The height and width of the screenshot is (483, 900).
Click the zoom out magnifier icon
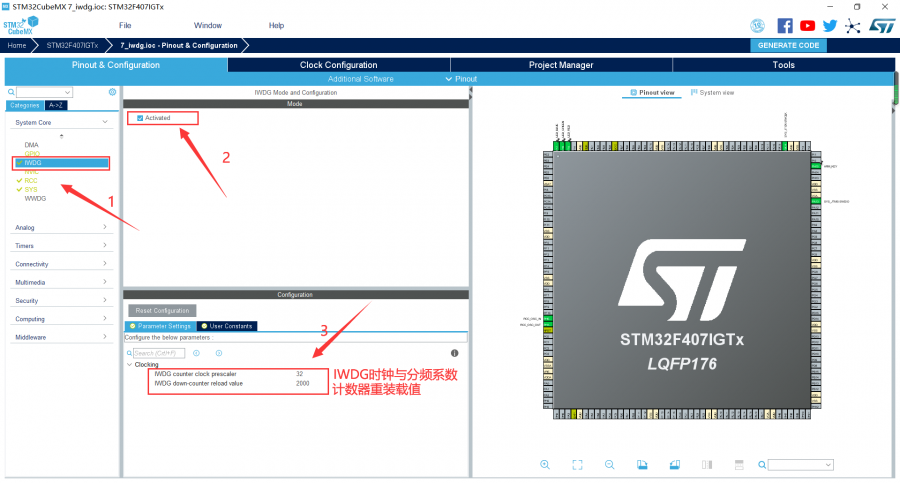610,465
